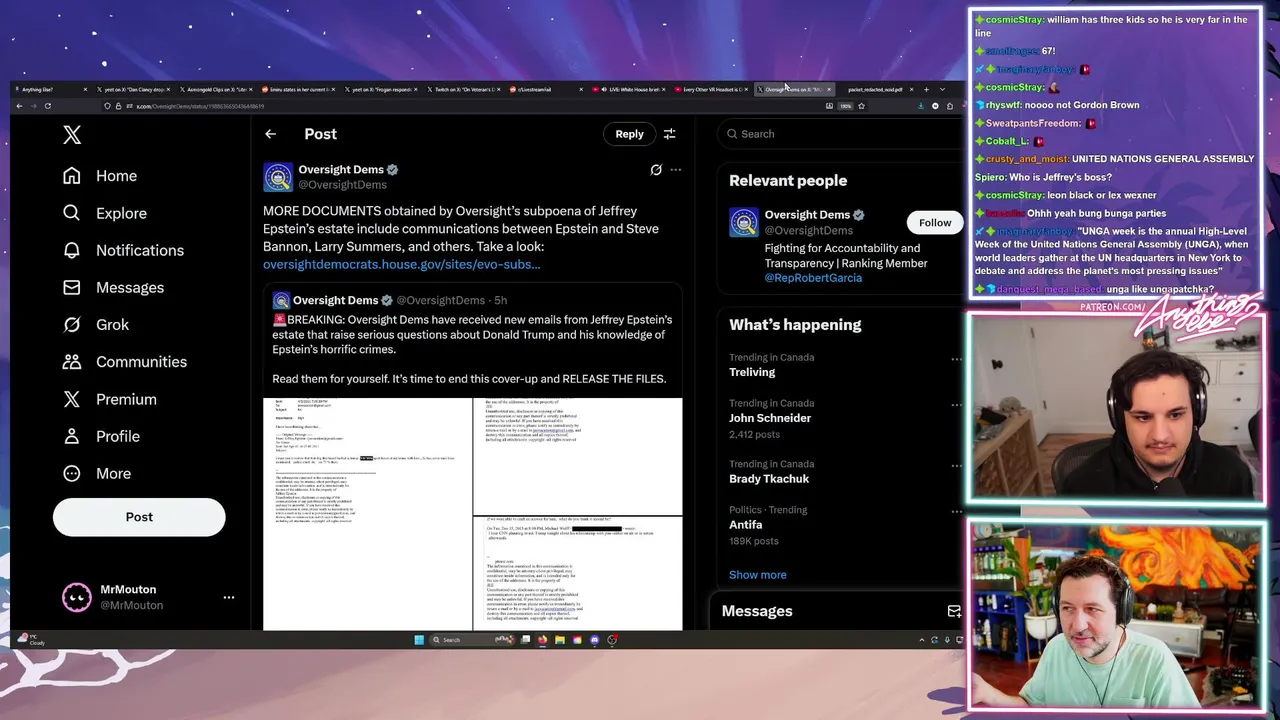This screenshot has height=720, width=1280.
Task: Click the Oversight Dems avatar on the post
Action: [x=278, y=177]
